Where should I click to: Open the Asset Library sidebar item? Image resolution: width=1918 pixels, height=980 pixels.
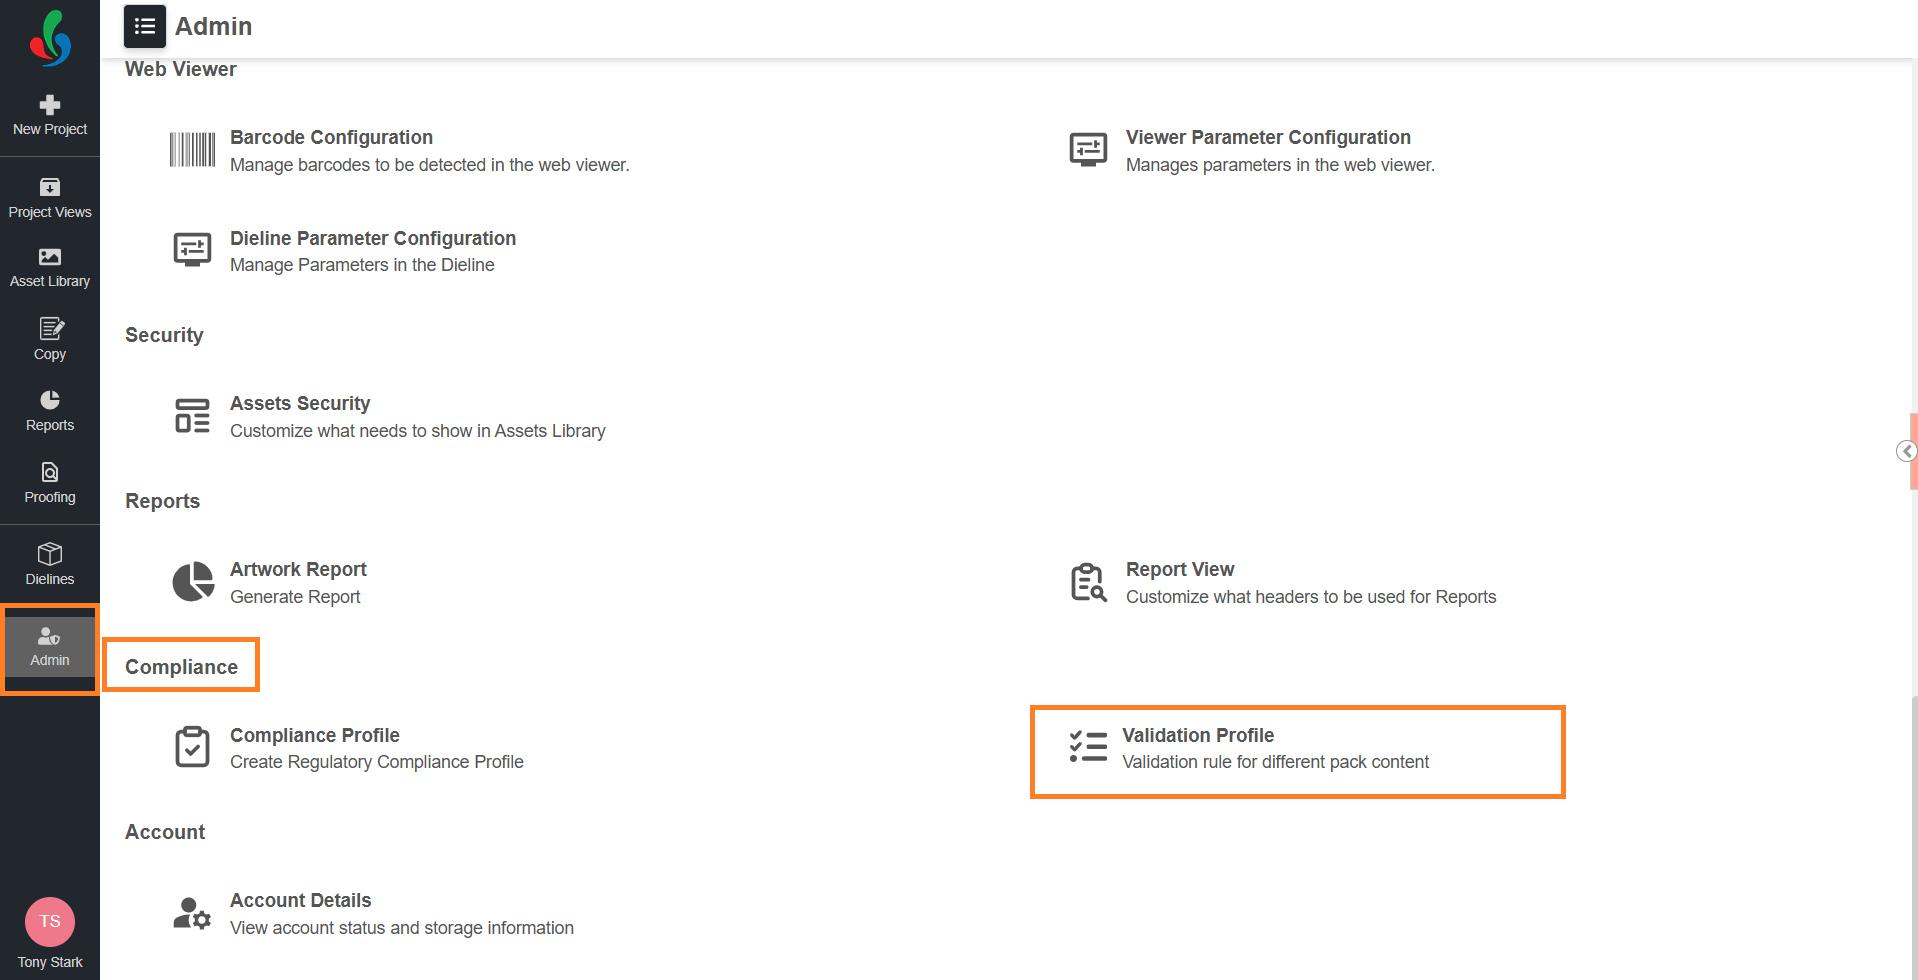click(x=50, y=268)
